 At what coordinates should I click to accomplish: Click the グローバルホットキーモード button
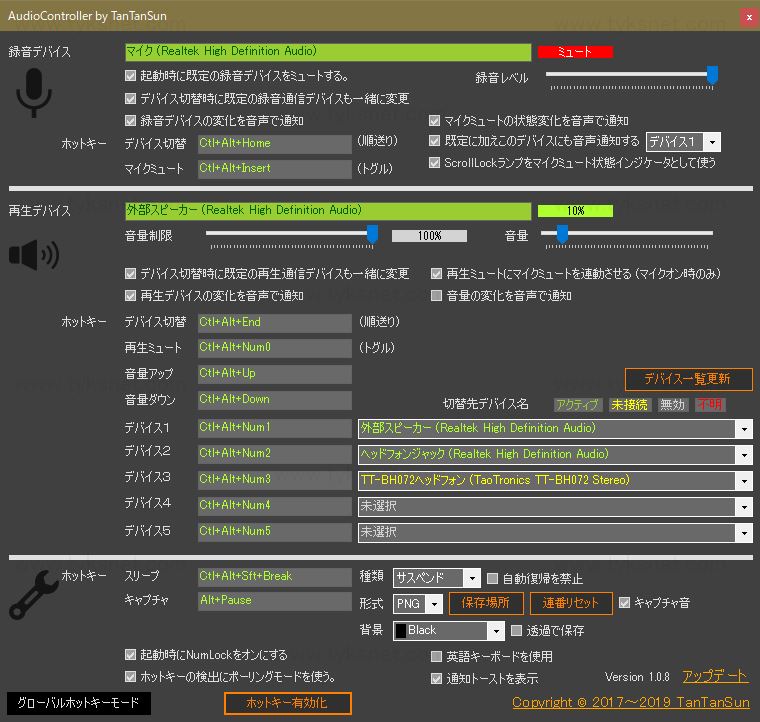point(79,704)
